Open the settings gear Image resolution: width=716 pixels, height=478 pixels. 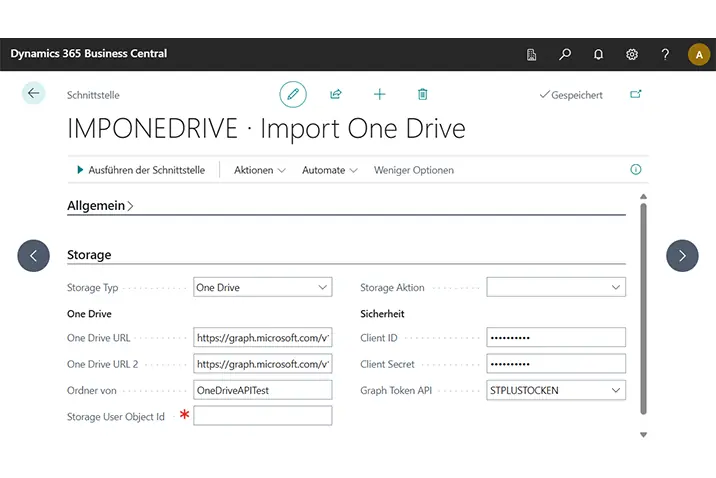tap(632, 55)
